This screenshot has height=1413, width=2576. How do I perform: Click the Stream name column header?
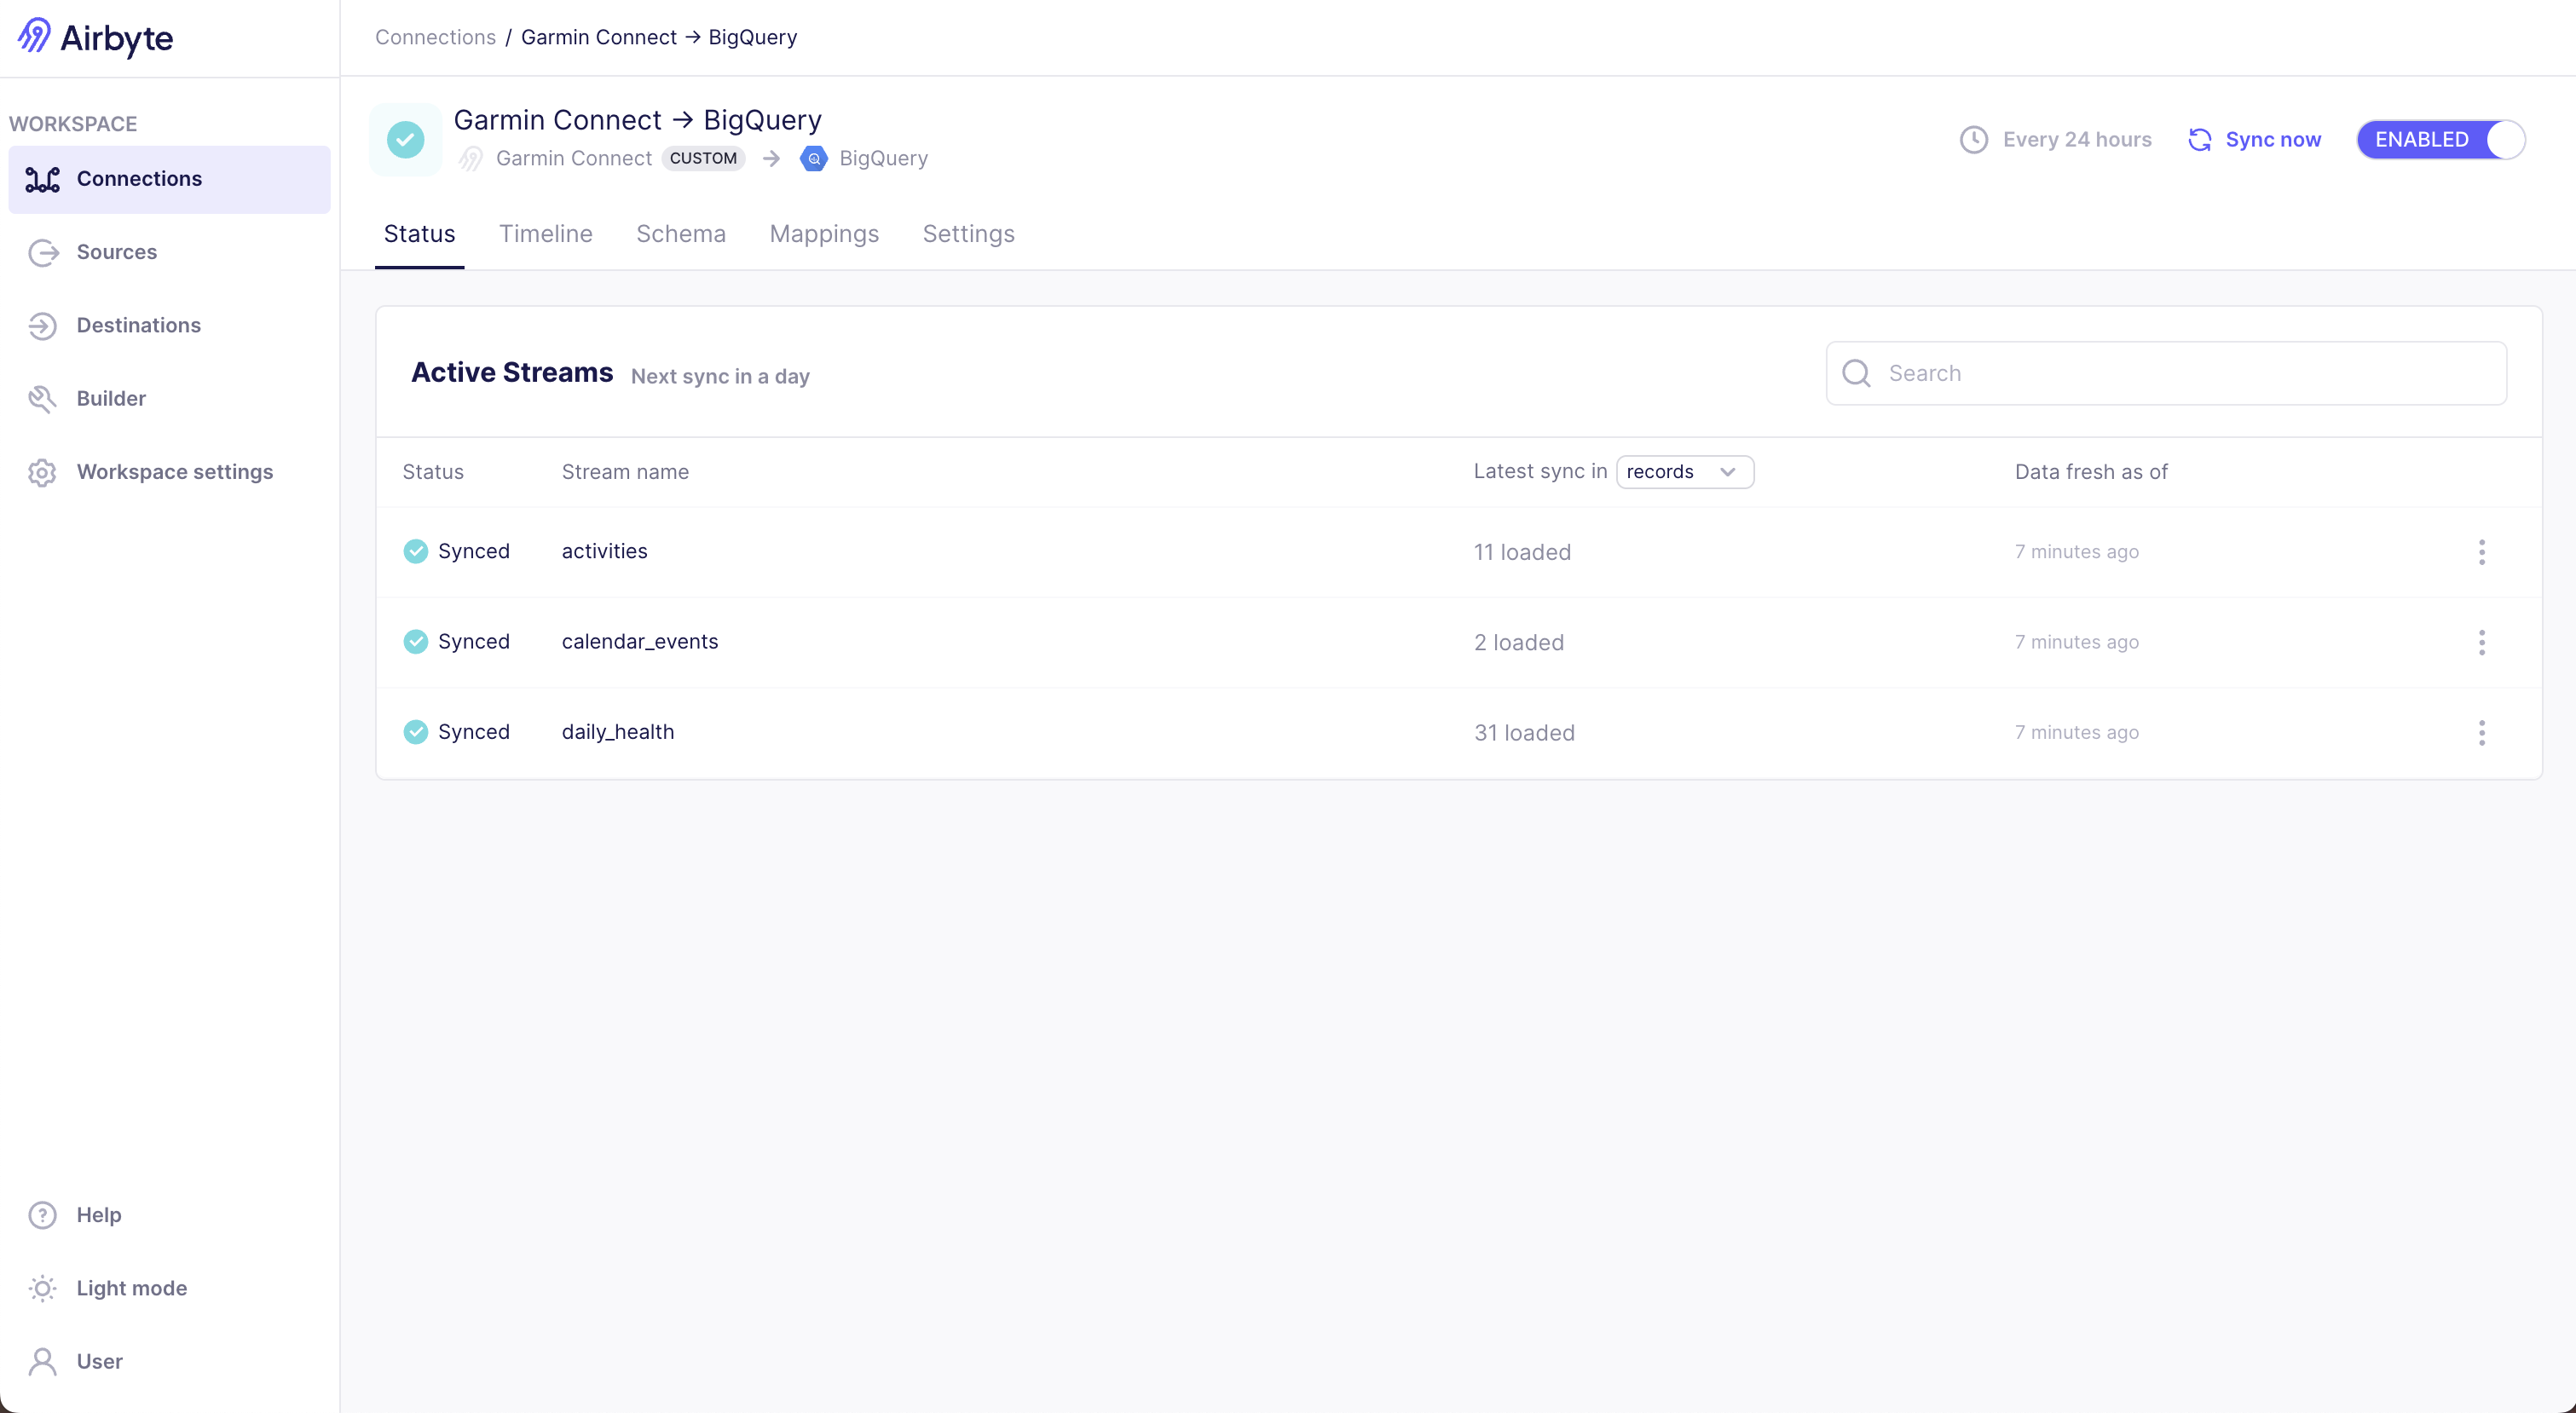point(625,472)
